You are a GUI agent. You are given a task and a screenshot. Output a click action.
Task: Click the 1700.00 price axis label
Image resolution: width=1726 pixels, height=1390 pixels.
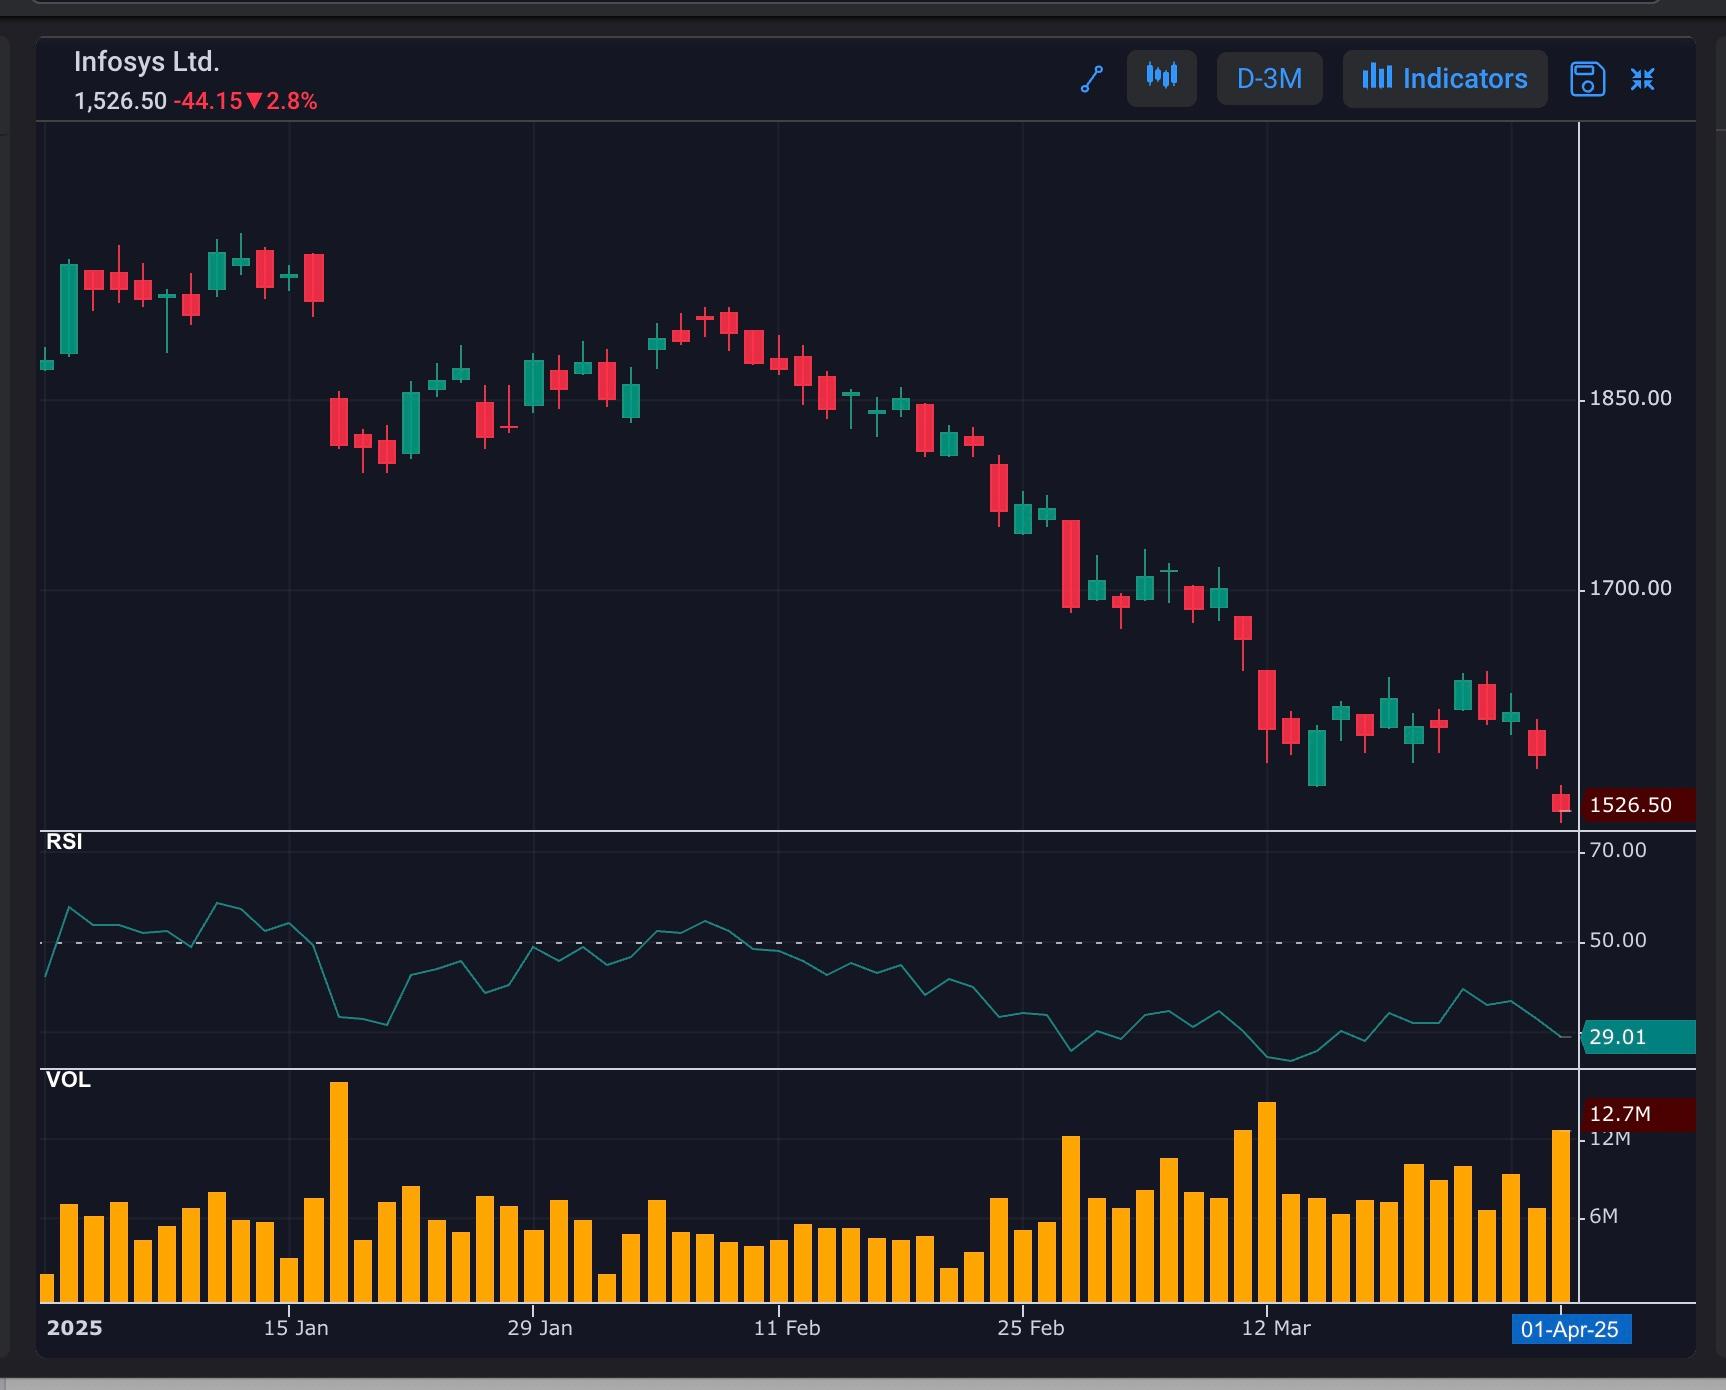click(1630, 588)
